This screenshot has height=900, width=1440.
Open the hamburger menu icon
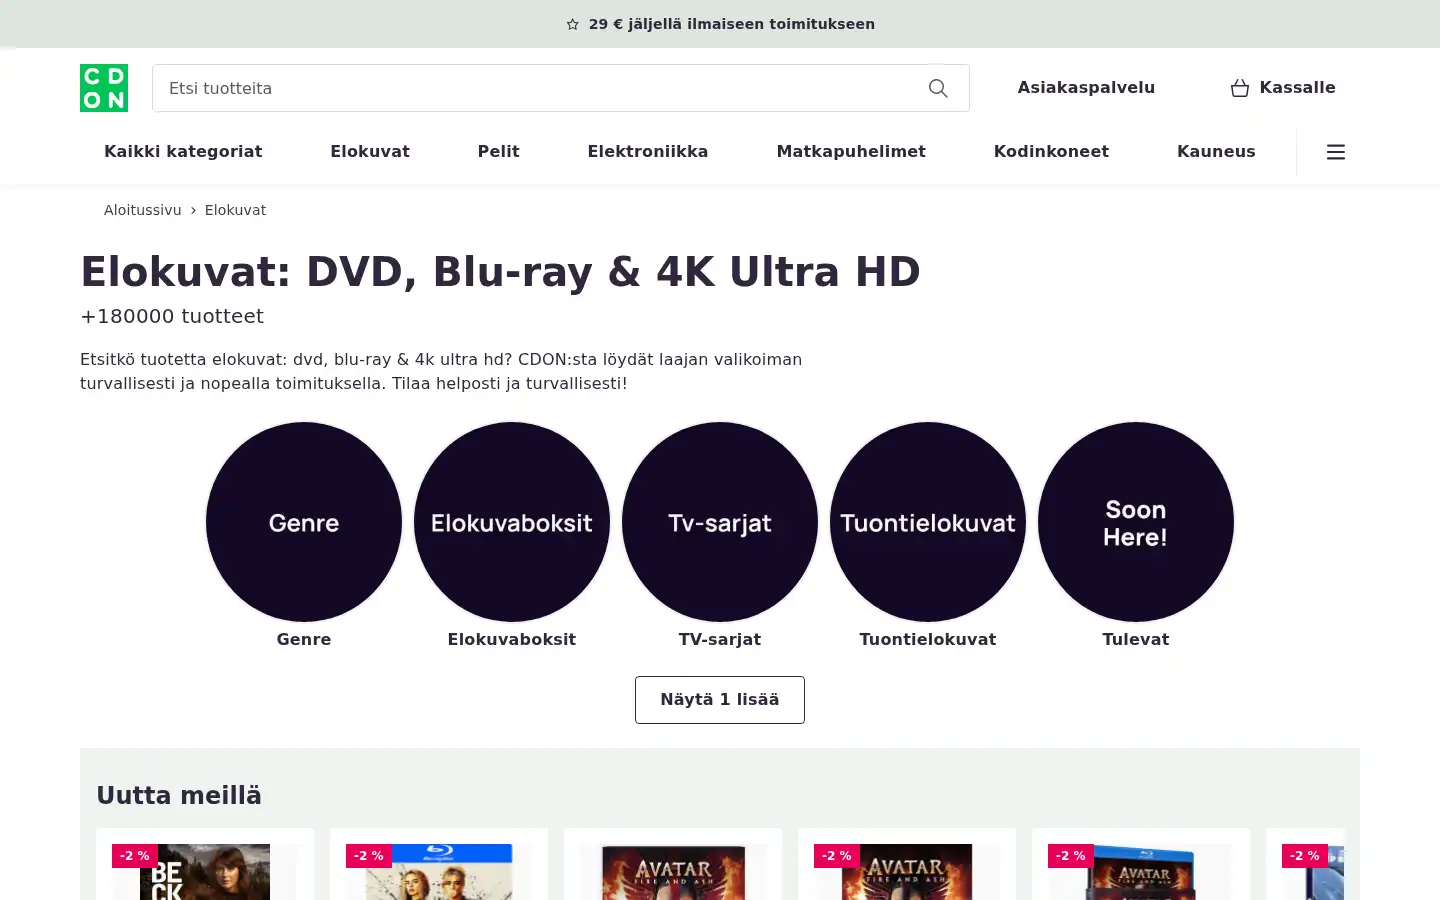(1336, 152)
